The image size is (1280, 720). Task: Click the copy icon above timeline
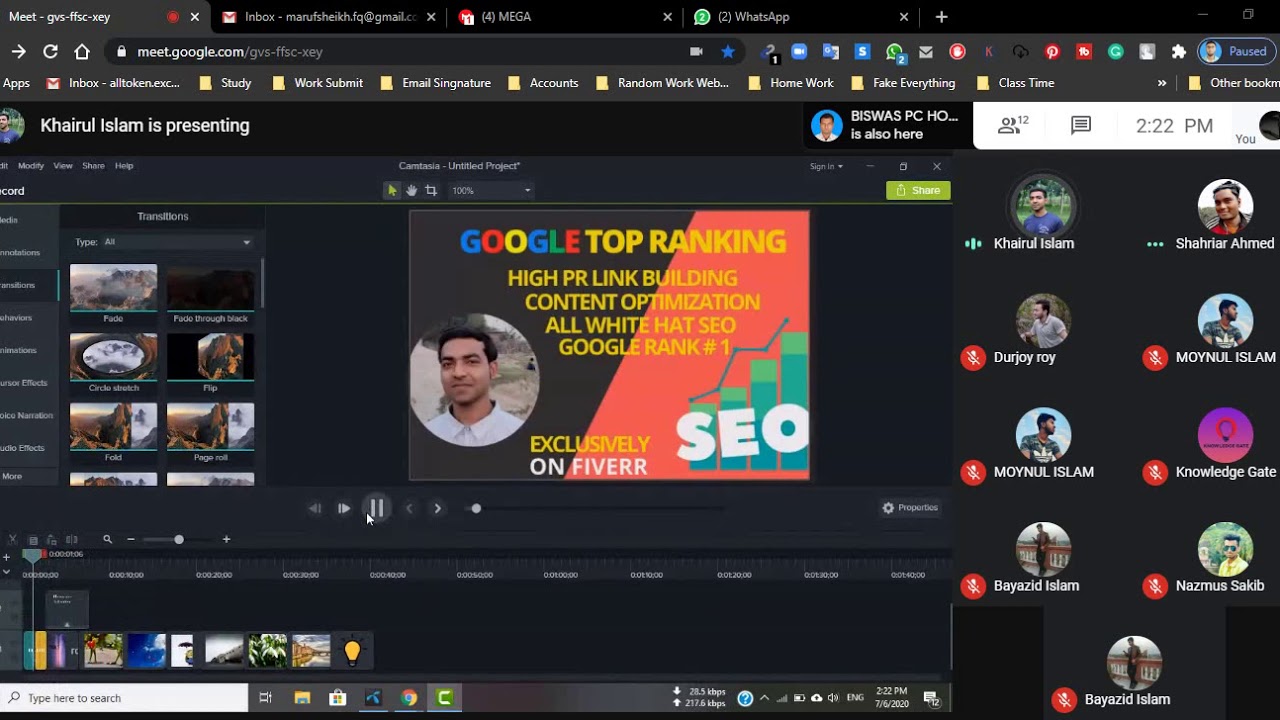tap(33, 540)
